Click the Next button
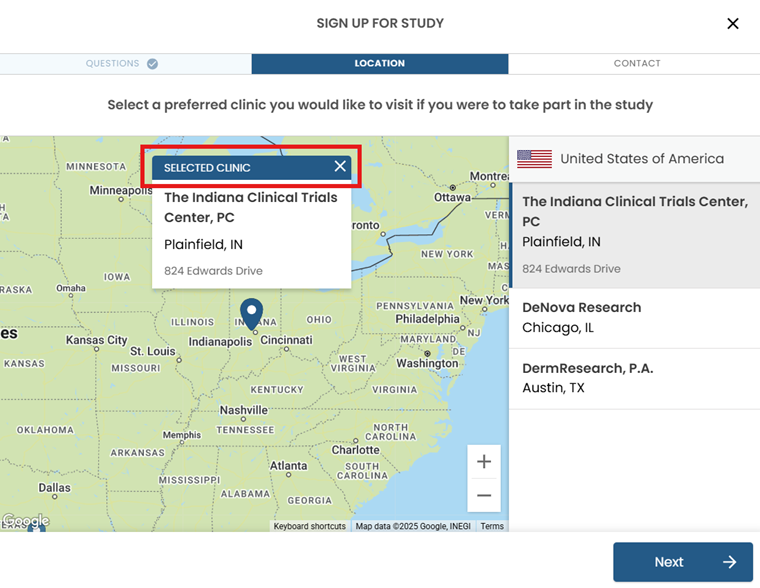 pos(682,562)
